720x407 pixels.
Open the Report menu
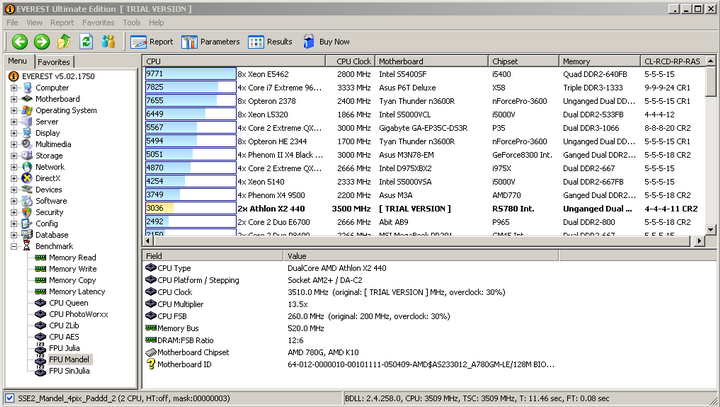click(x=62, y=23)
